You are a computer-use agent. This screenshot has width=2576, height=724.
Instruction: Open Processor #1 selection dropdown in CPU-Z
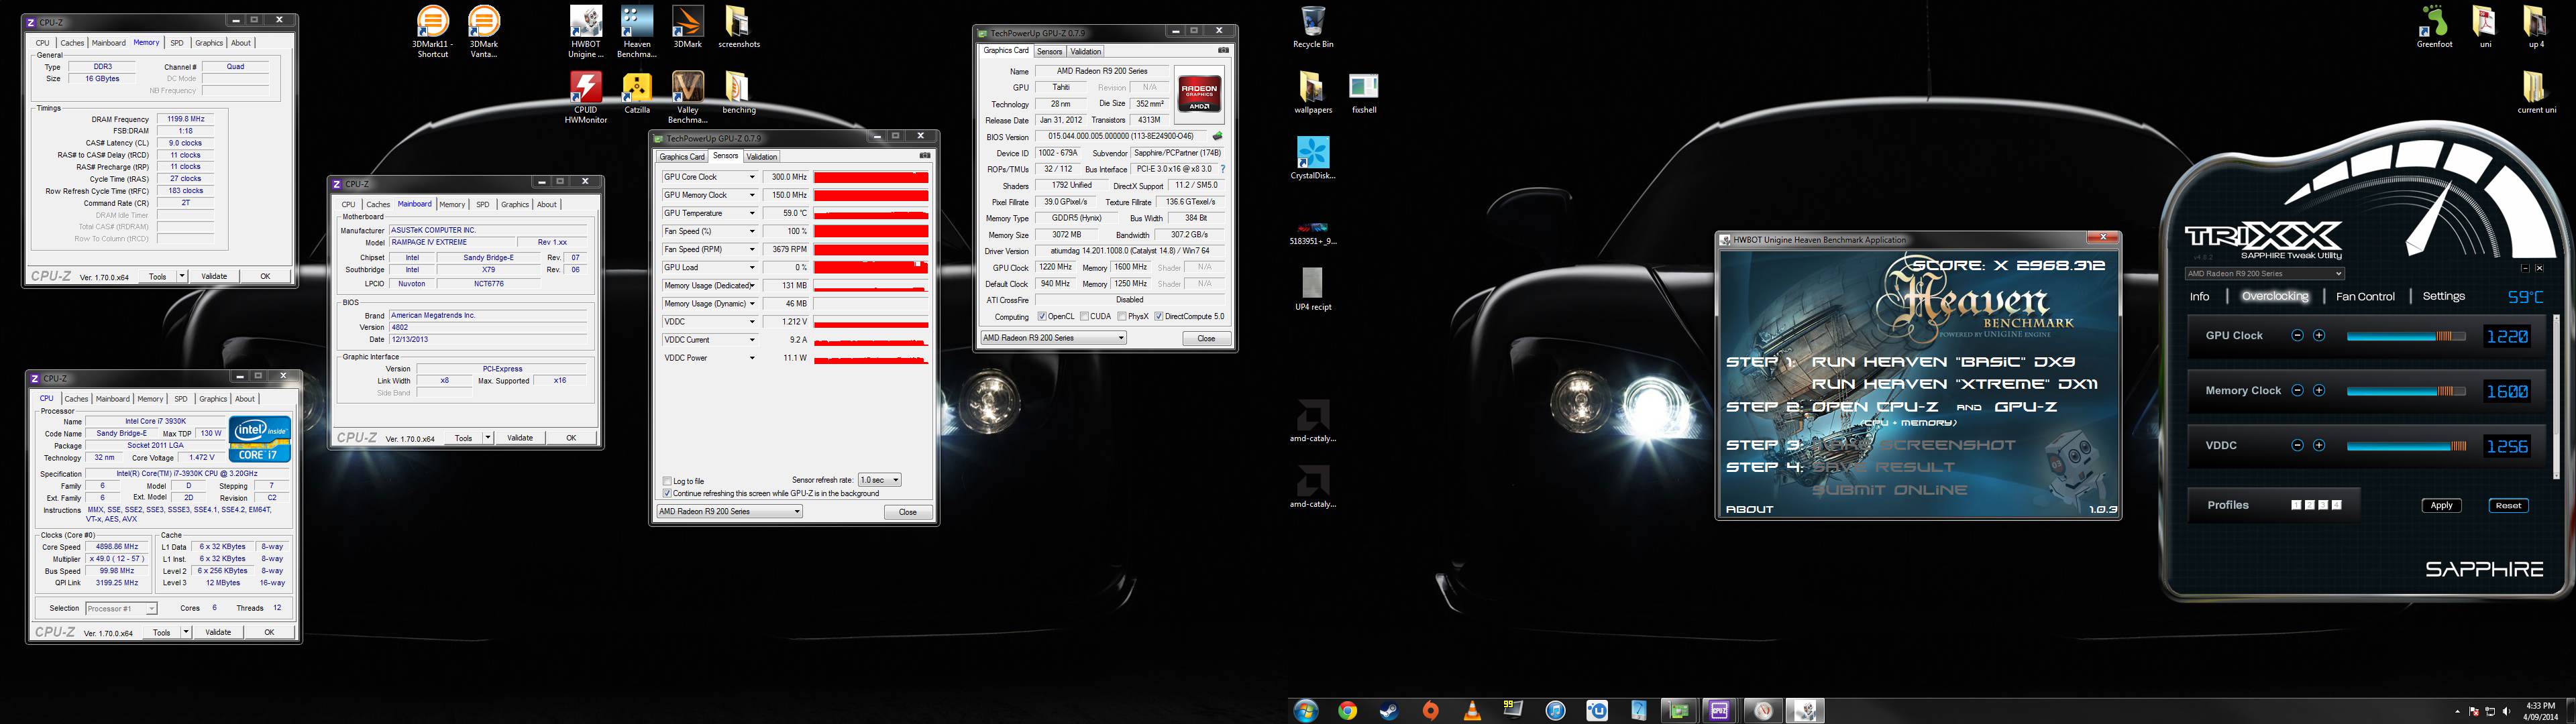tap(121, 608)
